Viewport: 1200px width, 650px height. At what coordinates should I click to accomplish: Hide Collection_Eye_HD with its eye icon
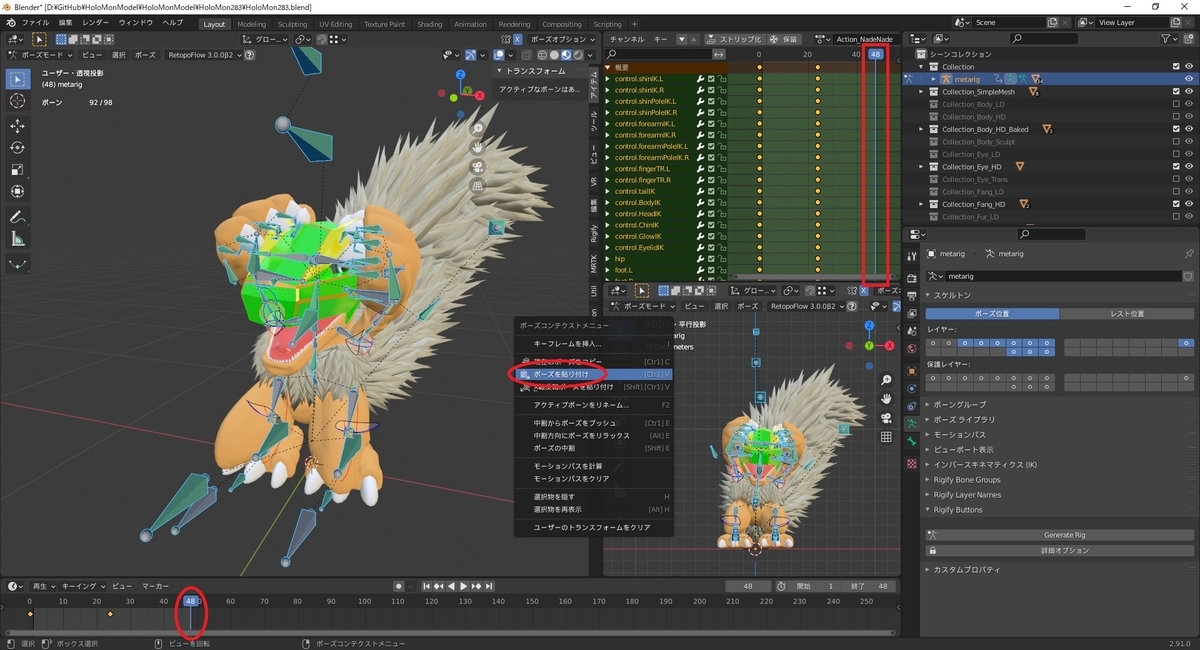(x=1189, y=166)
